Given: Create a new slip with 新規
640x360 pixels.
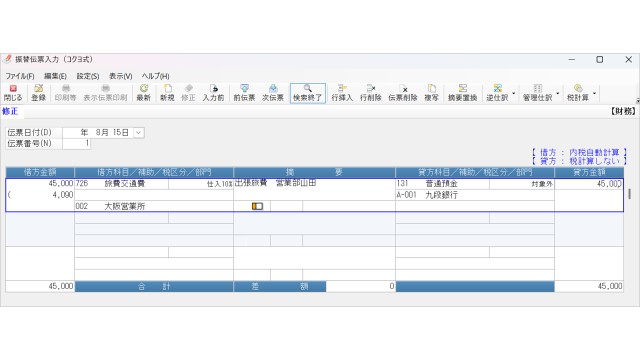Looking at the screenshot, I should pyautogui.click(x=167, y=93).
